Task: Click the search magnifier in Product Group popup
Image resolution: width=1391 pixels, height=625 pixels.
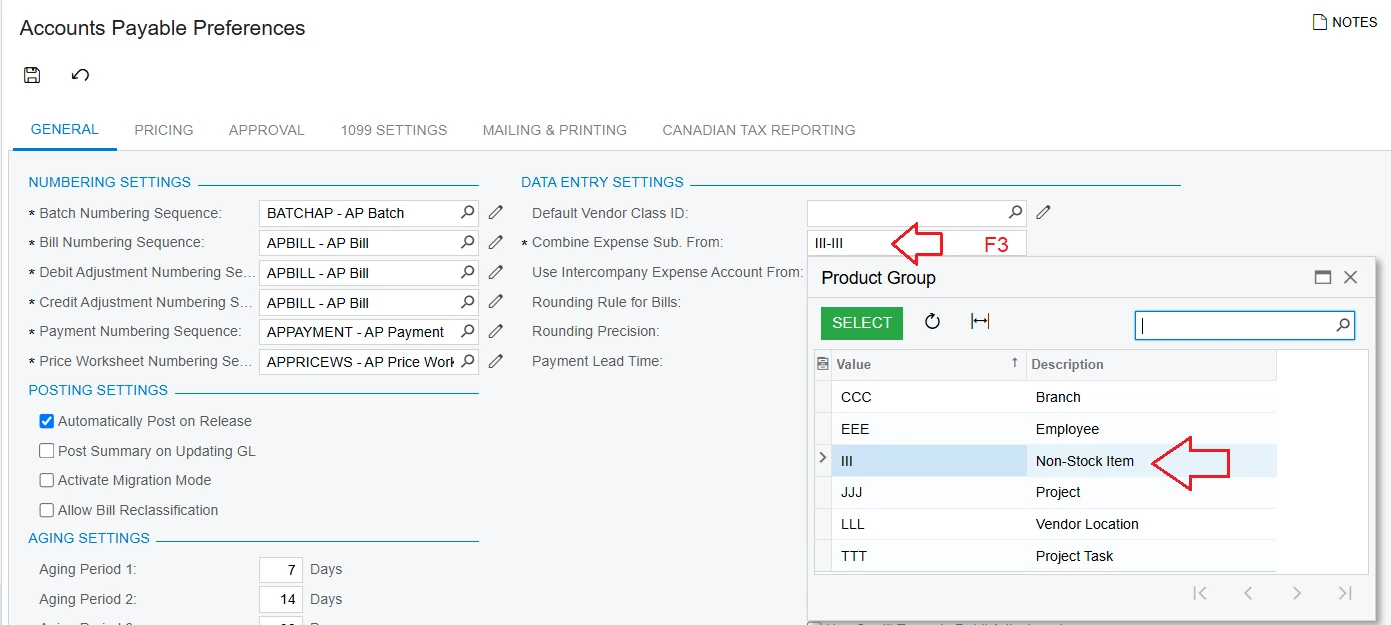Action: (x=1344, y=325)
